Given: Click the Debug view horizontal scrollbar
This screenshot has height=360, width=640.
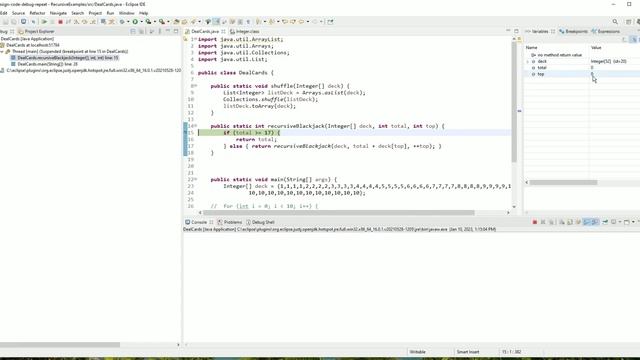Looking at the screenshot, I should tap(60, 344).
